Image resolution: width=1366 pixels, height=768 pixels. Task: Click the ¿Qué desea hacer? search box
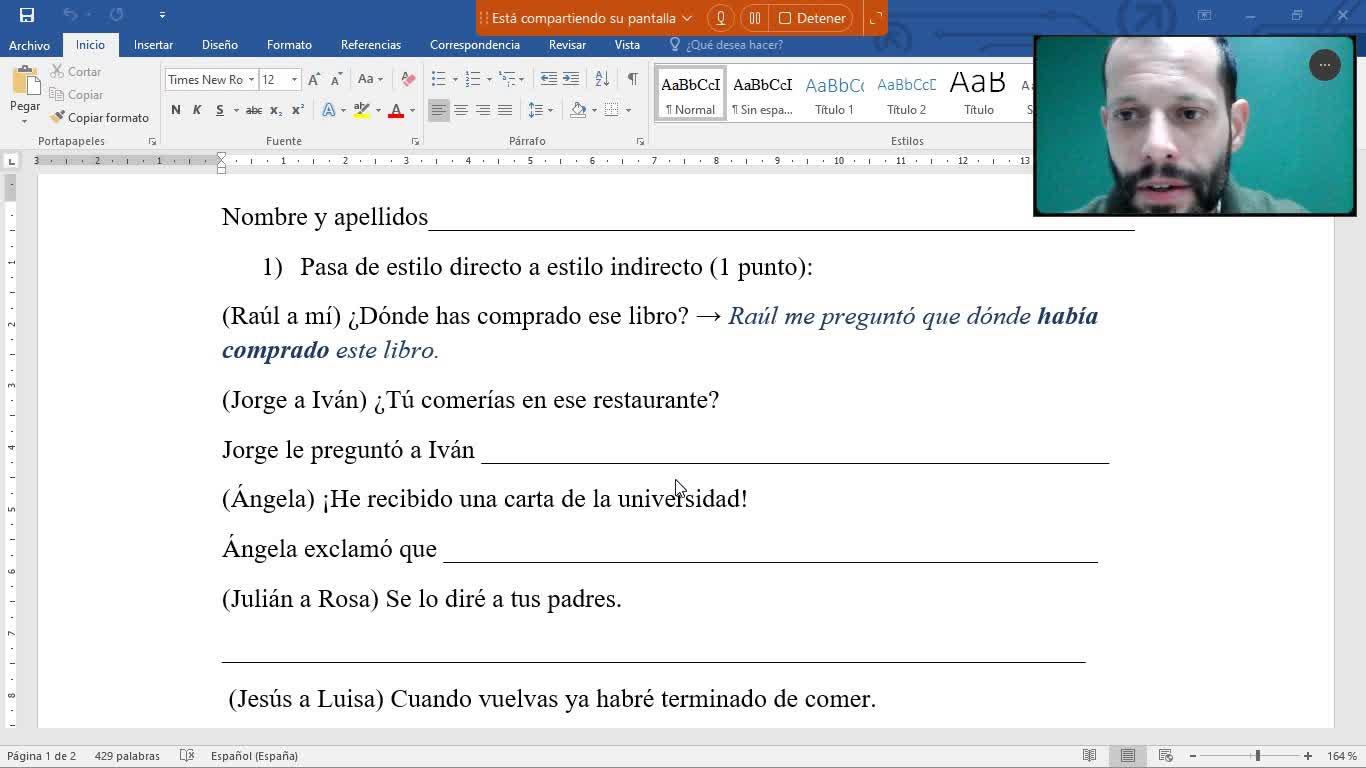click(x=734, y=45)
